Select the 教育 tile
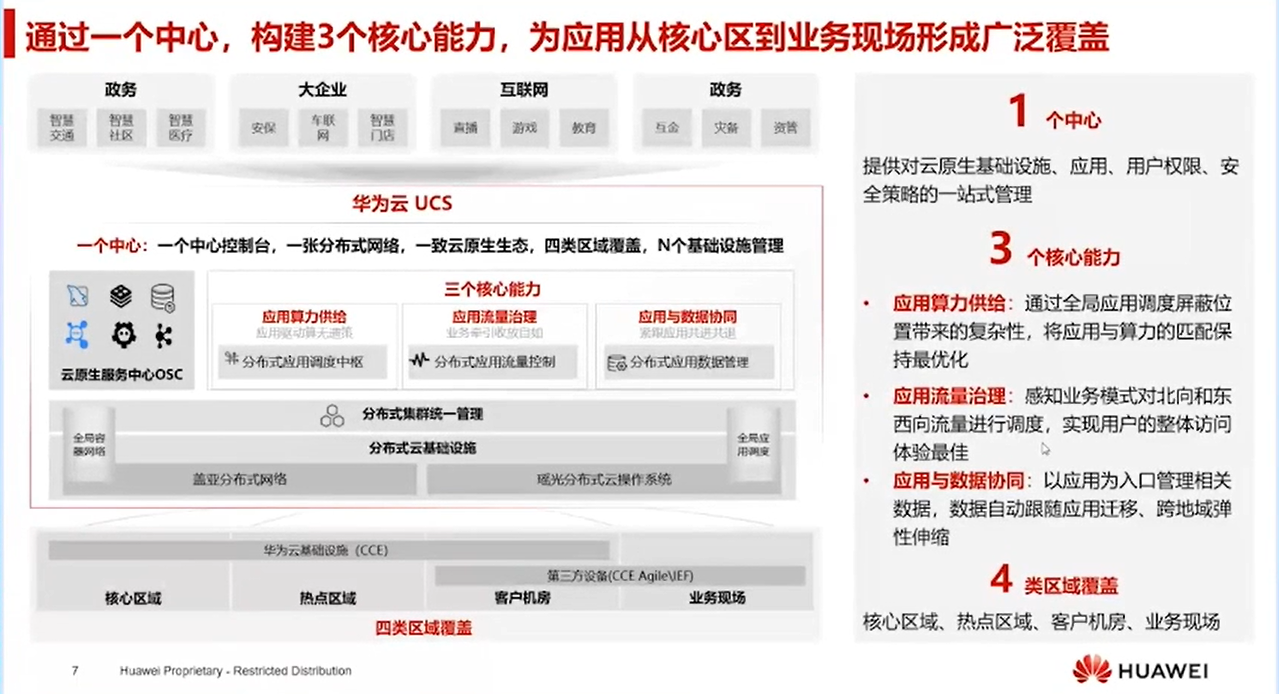Viewport: 1279px width, 694px height. click(x=584, y=128)
